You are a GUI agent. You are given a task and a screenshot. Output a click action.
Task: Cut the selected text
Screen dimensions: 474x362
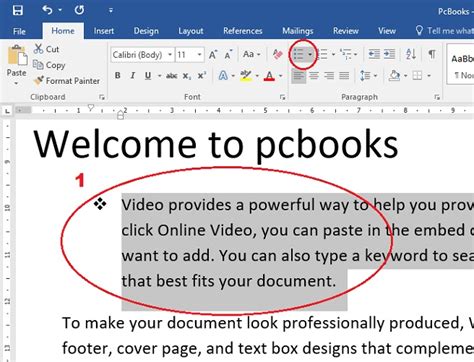click(46, 49)
